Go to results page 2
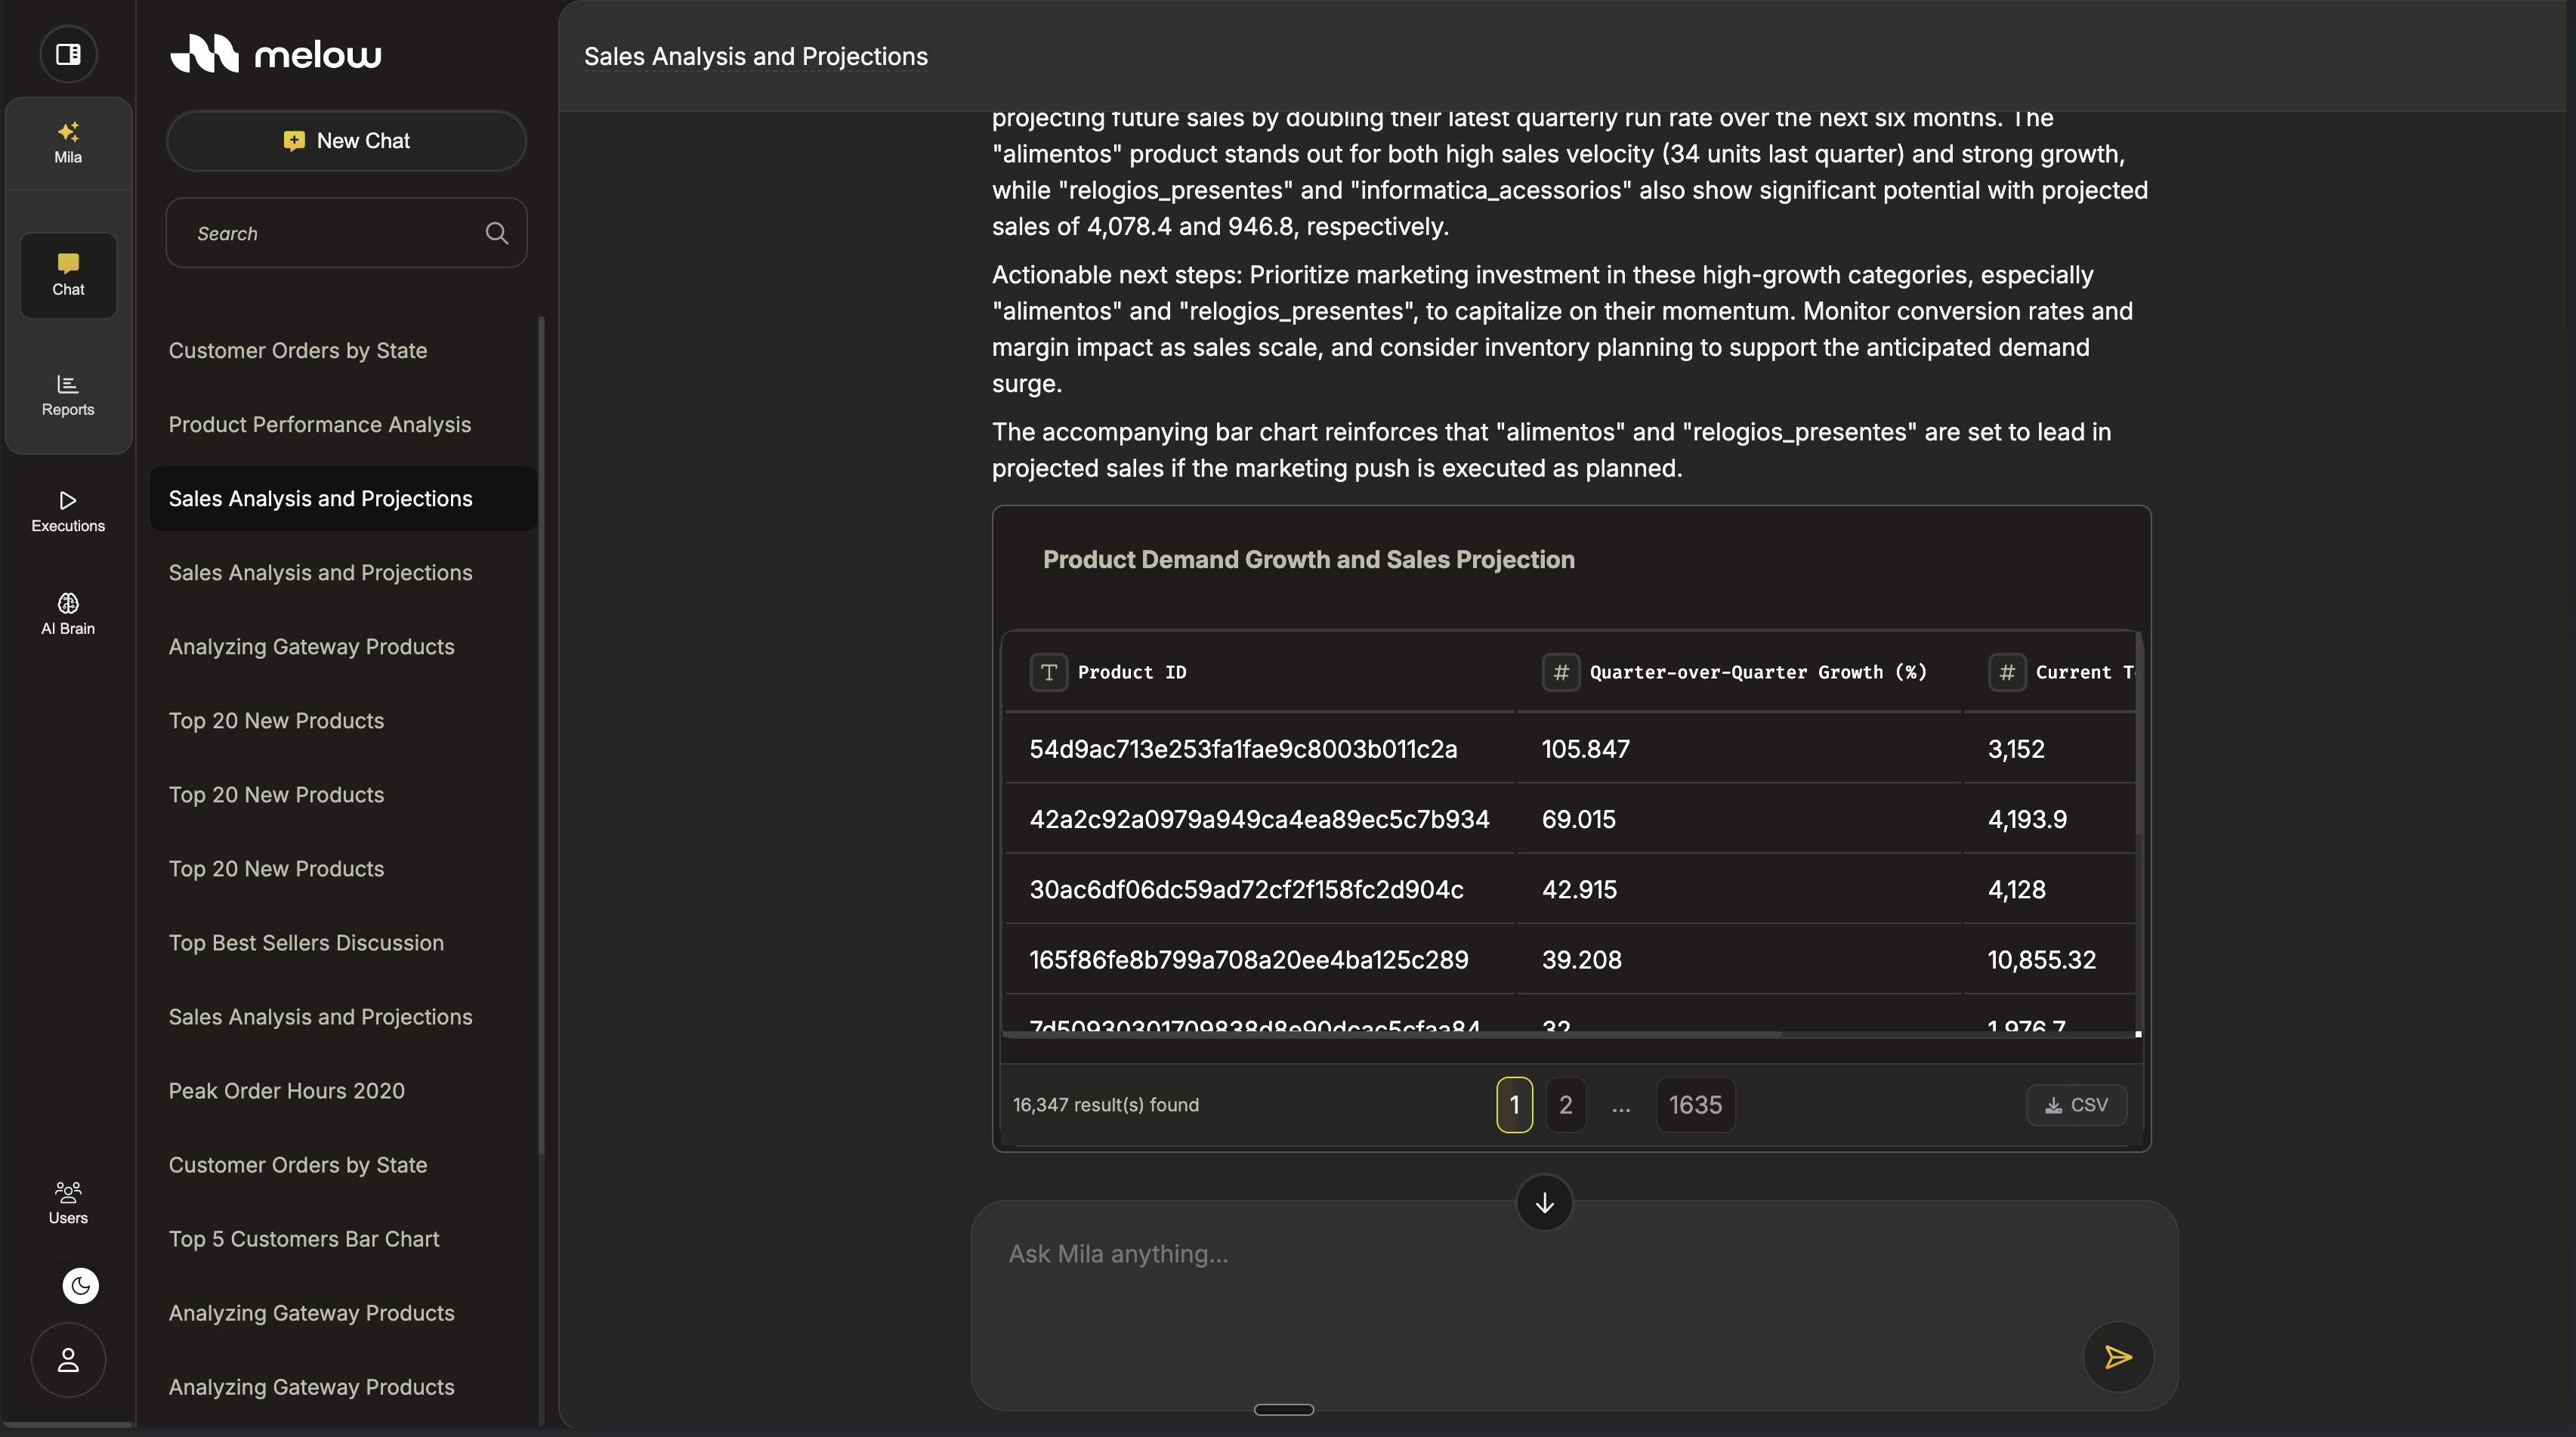Screen dimensions: 2576x1437 pos(1565,1104)
